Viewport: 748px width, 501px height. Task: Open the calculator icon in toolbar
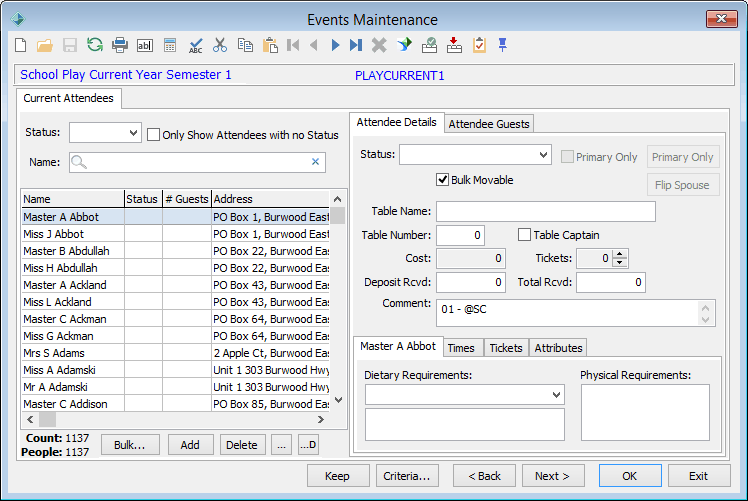170,45
